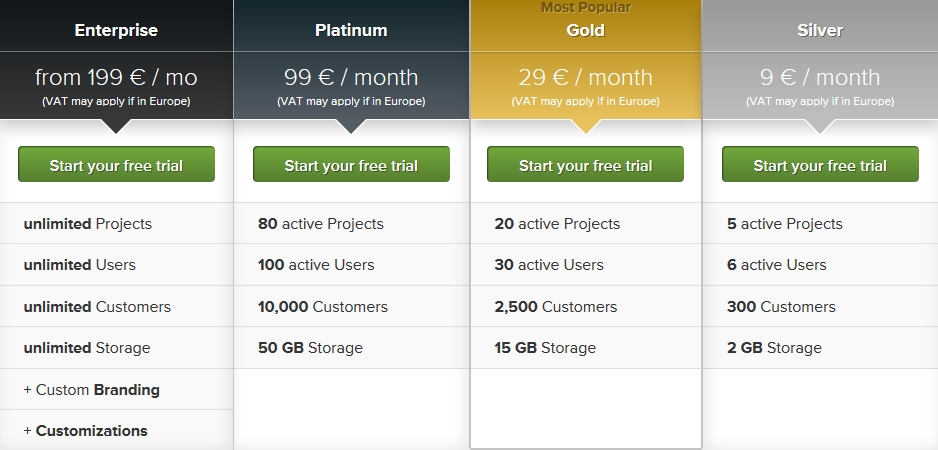
Task: Click the '+ Customizations' feature row
Action: pyautogui.click(x=116, y=430)
